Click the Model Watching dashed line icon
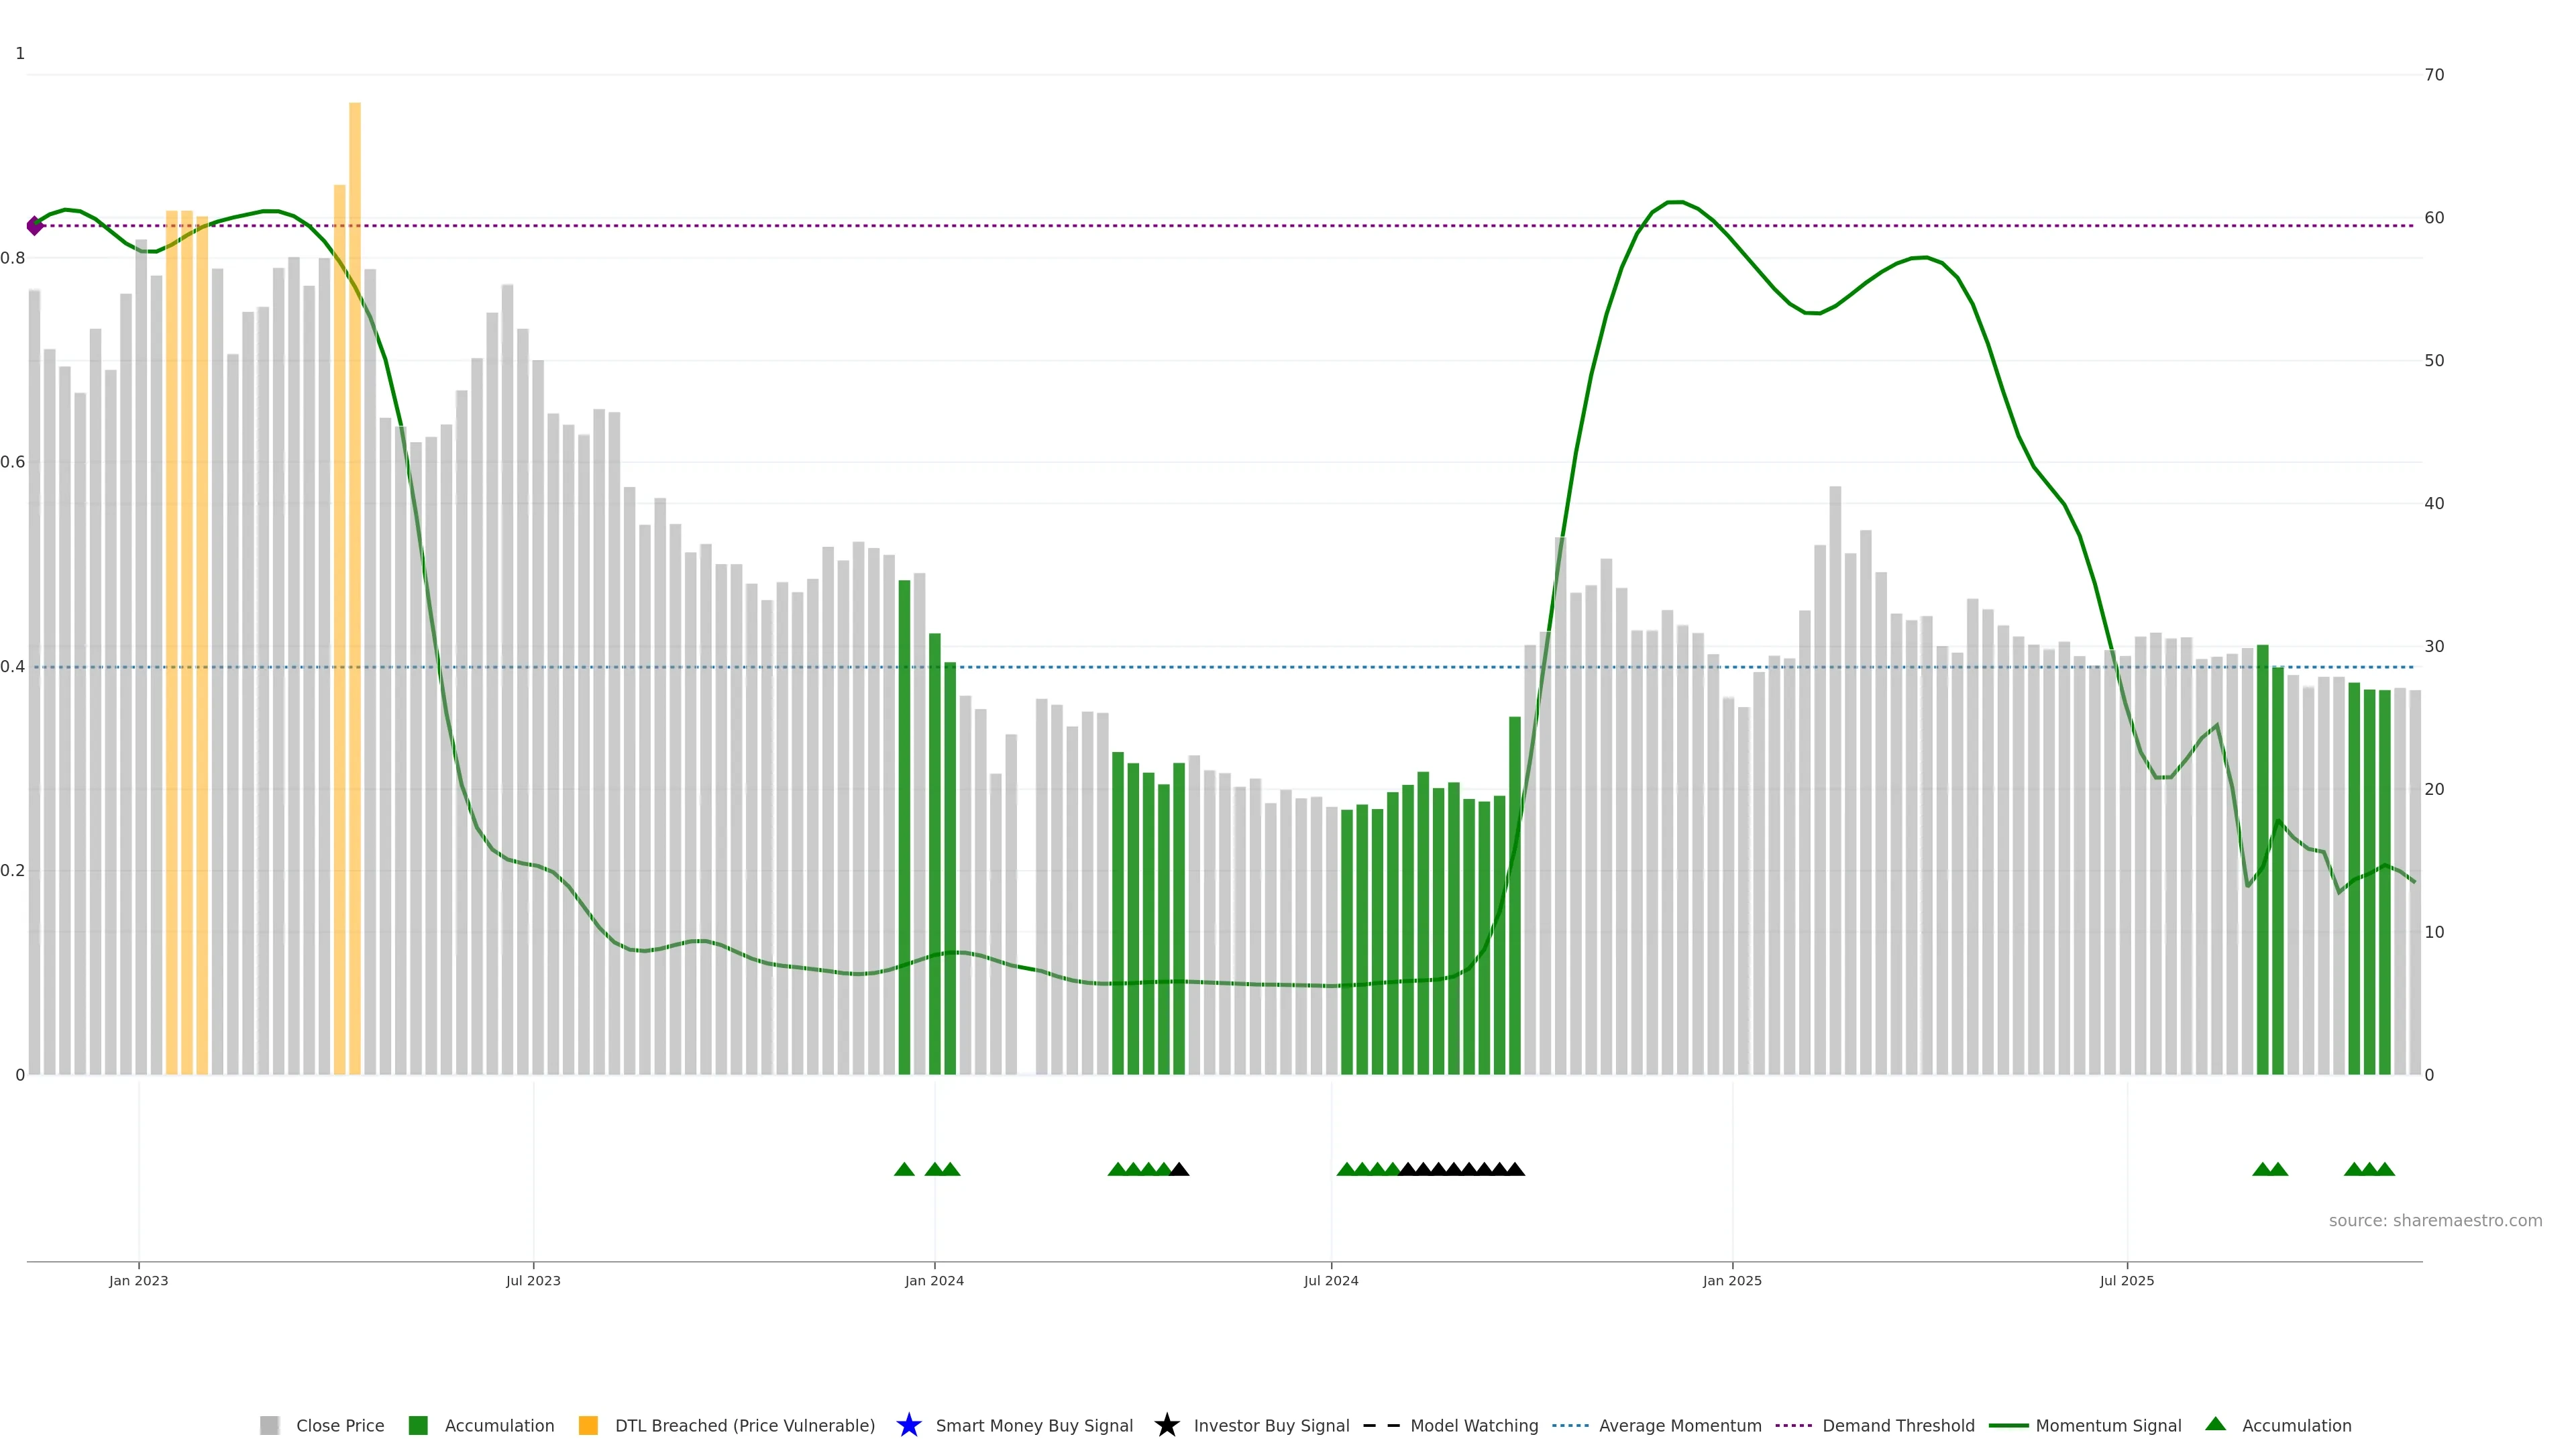This screenshot has width=2576, height=1449. (1381, 1425)
